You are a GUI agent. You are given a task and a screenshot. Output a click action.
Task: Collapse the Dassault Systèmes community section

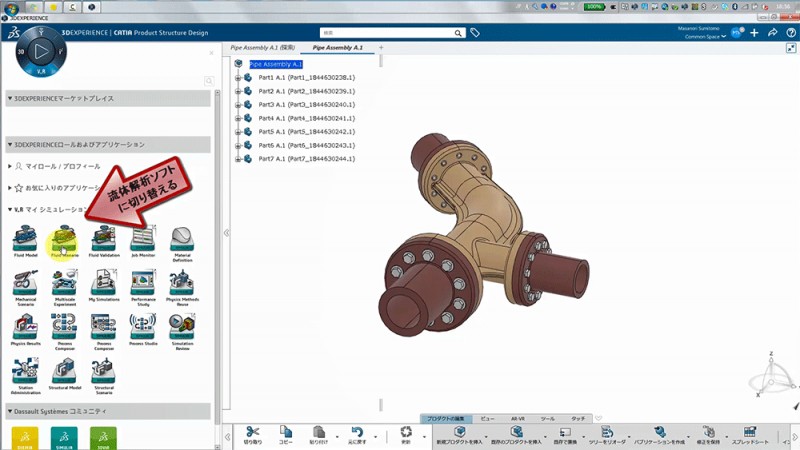coord(10,411)
